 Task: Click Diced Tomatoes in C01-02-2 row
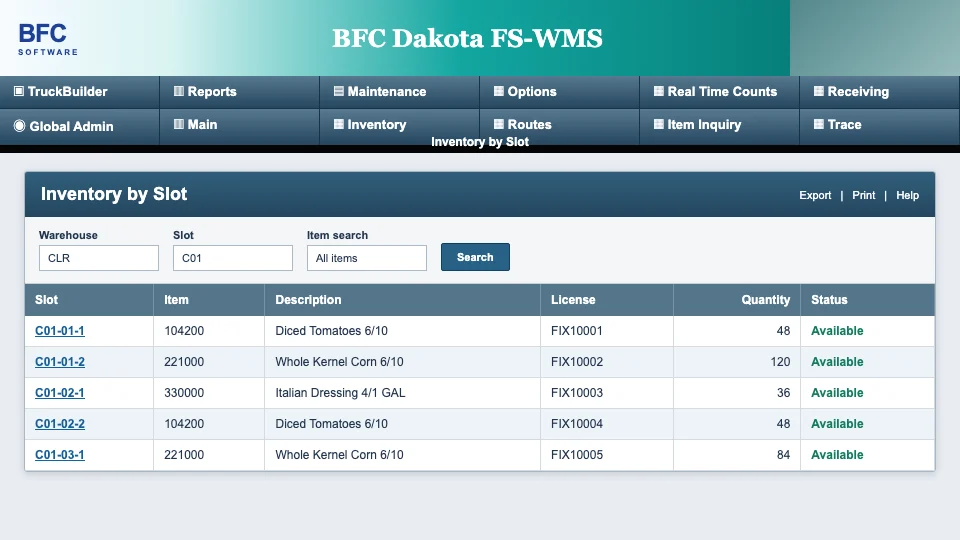(x=331, y=424)
